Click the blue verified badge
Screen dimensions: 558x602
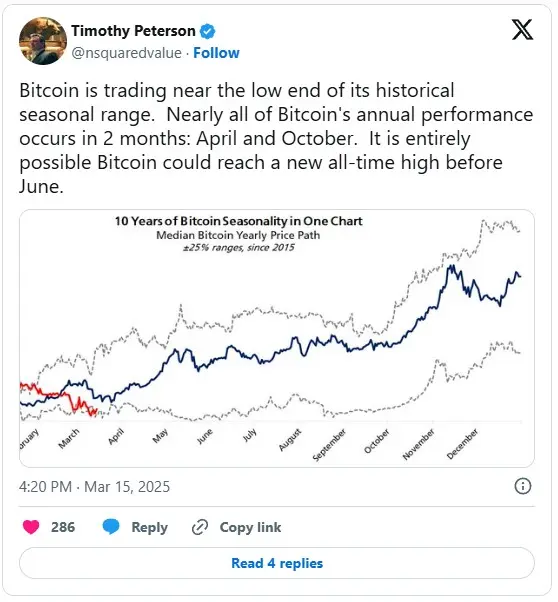coord(207,31)
